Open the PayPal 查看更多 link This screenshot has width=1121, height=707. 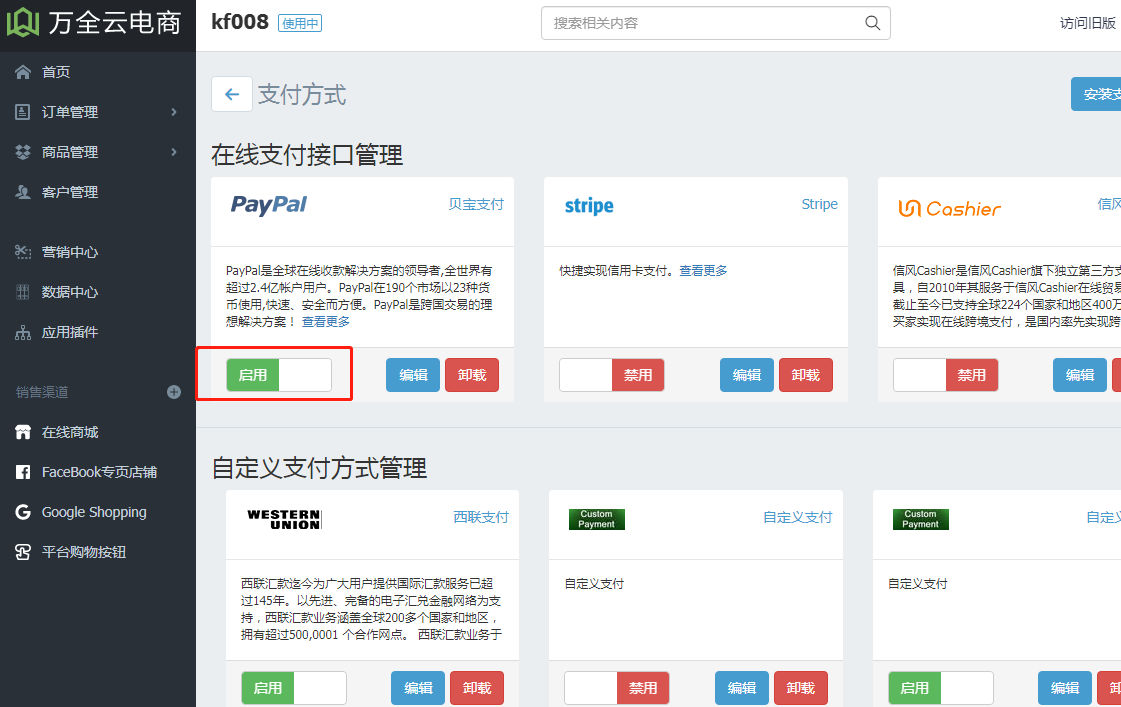pos(325,322)
